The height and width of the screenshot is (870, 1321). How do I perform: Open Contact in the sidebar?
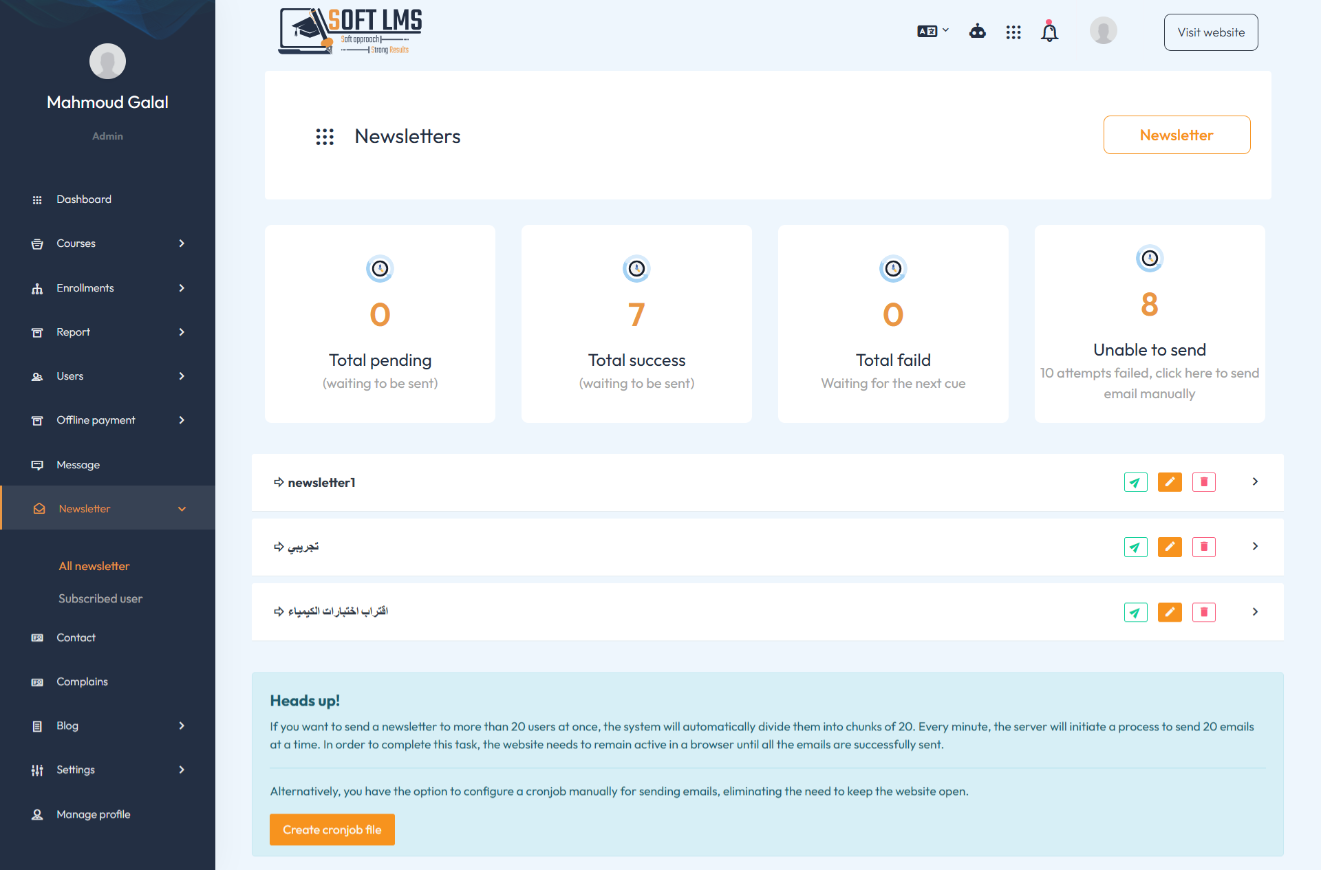pos(107,637)
